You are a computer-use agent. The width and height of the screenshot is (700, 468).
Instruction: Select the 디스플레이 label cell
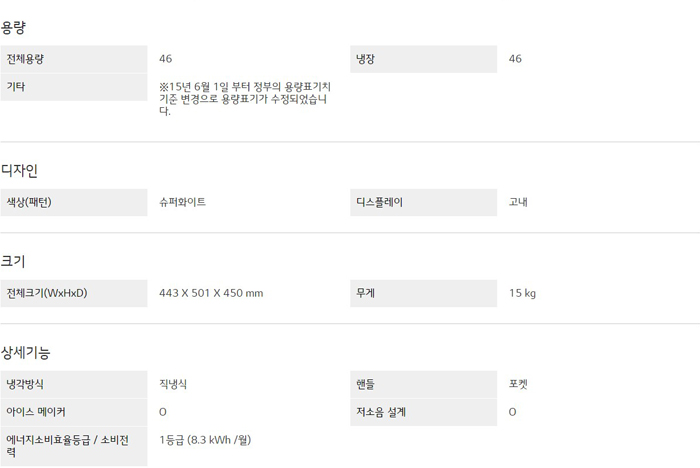point(423,202)
